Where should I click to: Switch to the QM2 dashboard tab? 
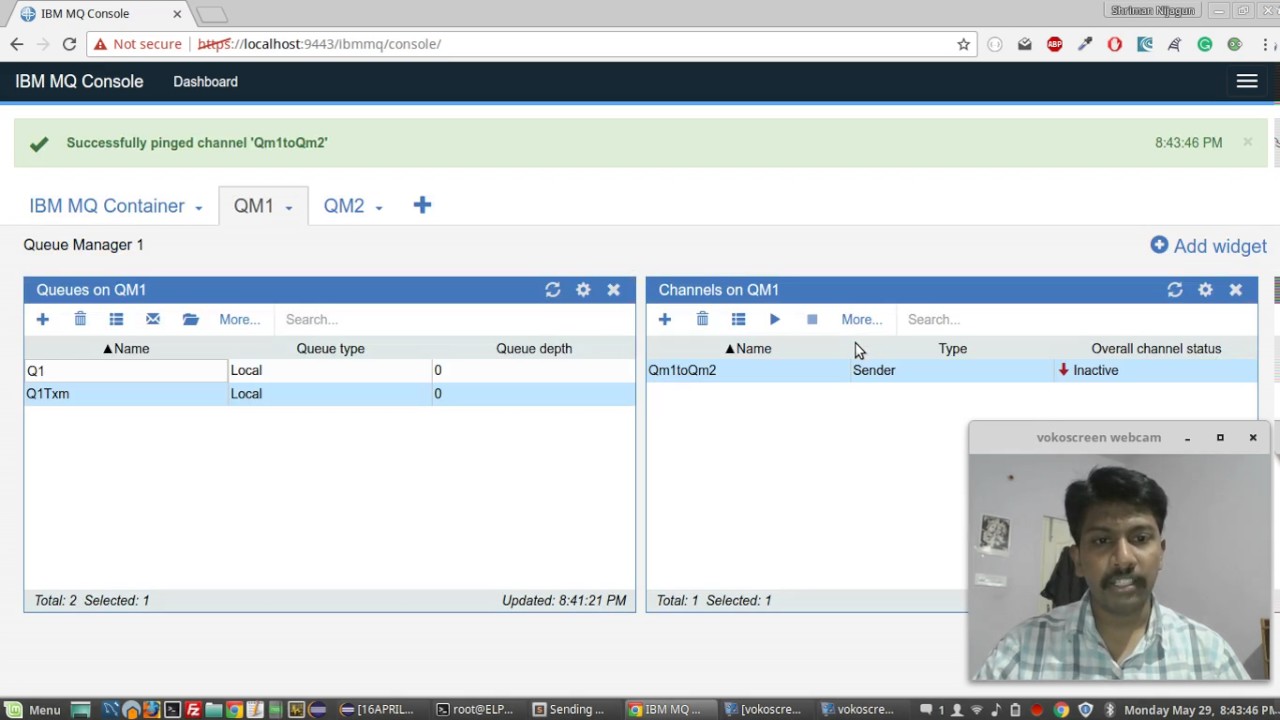coord(343,206)
